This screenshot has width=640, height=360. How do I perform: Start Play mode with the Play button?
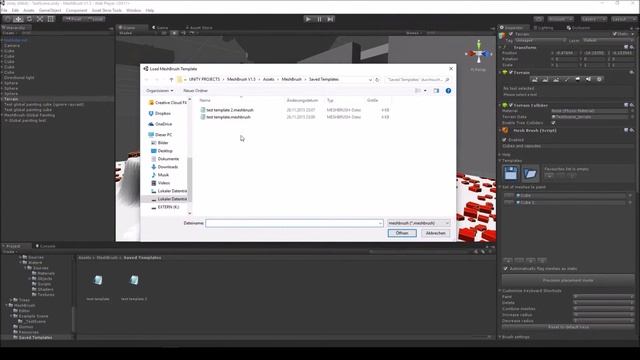[x=308, y=19]
